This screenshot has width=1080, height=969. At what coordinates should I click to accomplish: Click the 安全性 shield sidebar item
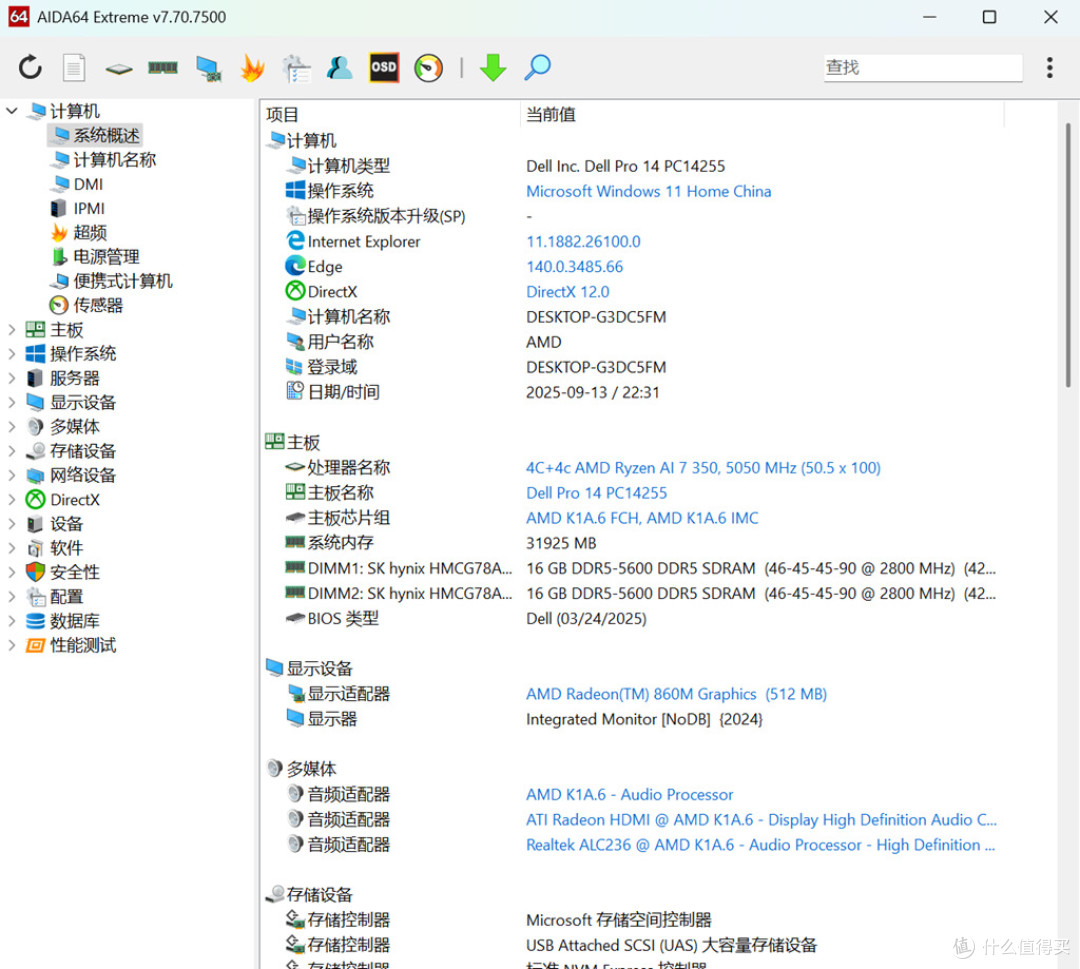click(x=63, y=572)
